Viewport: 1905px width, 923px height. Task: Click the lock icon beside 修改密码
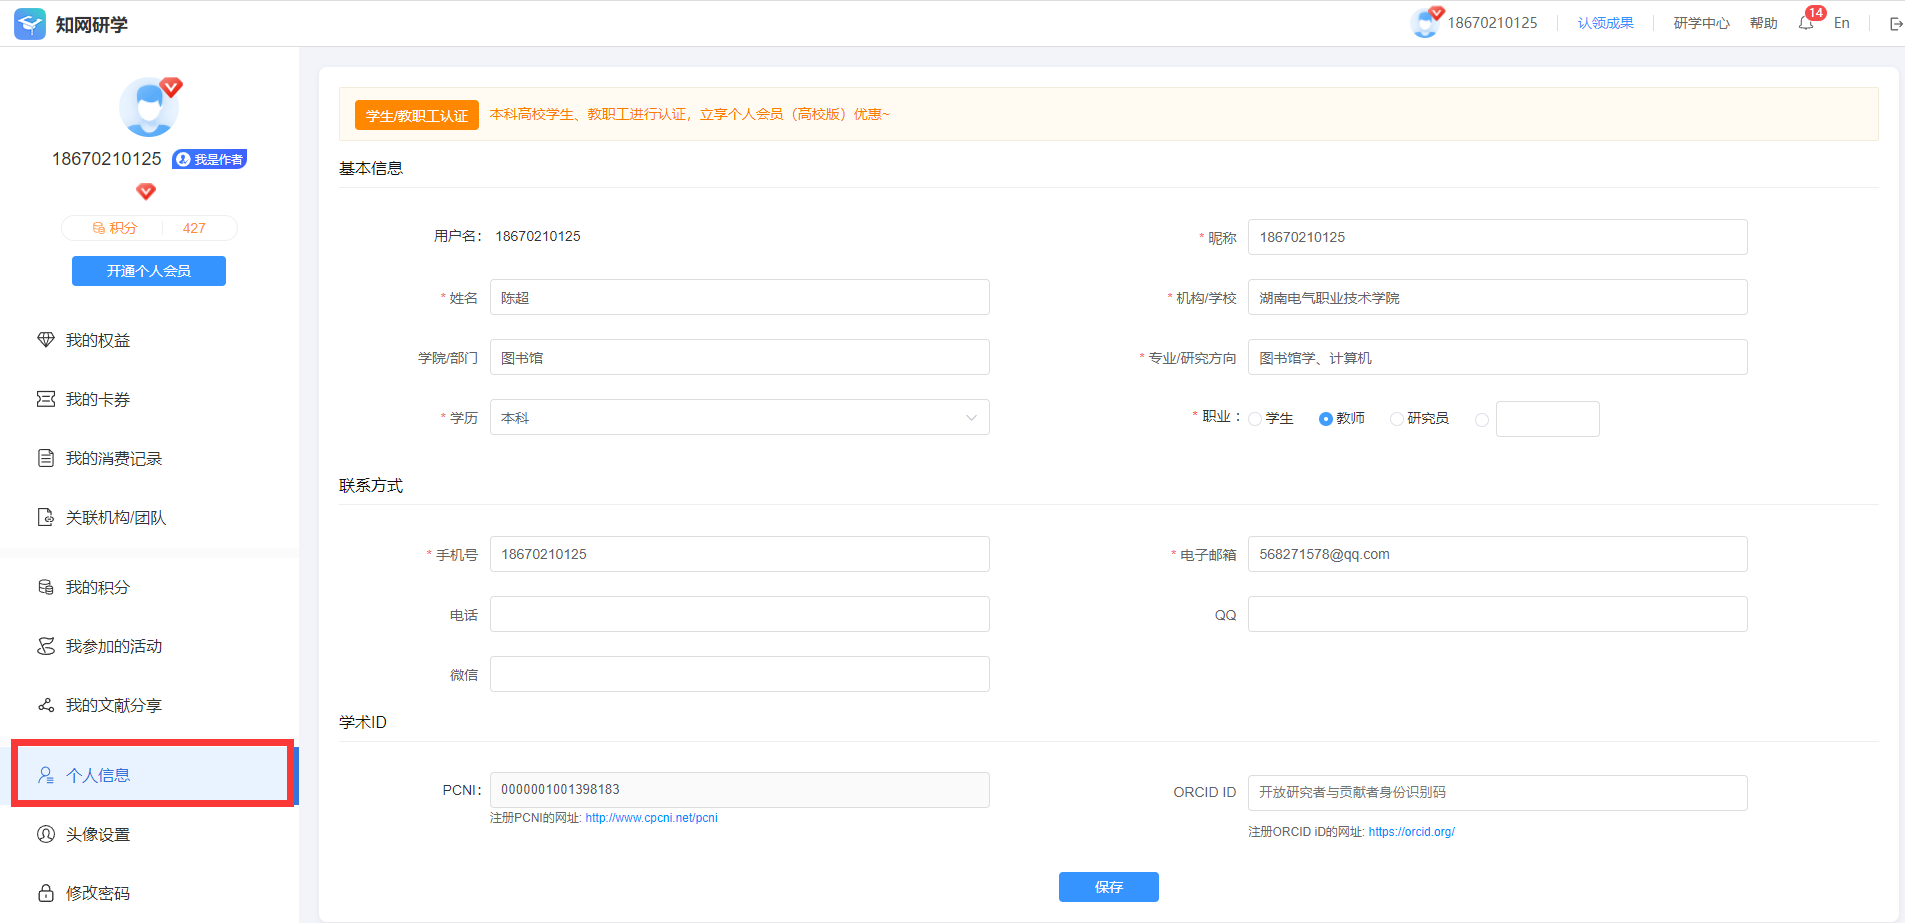[x=46, y=893]
